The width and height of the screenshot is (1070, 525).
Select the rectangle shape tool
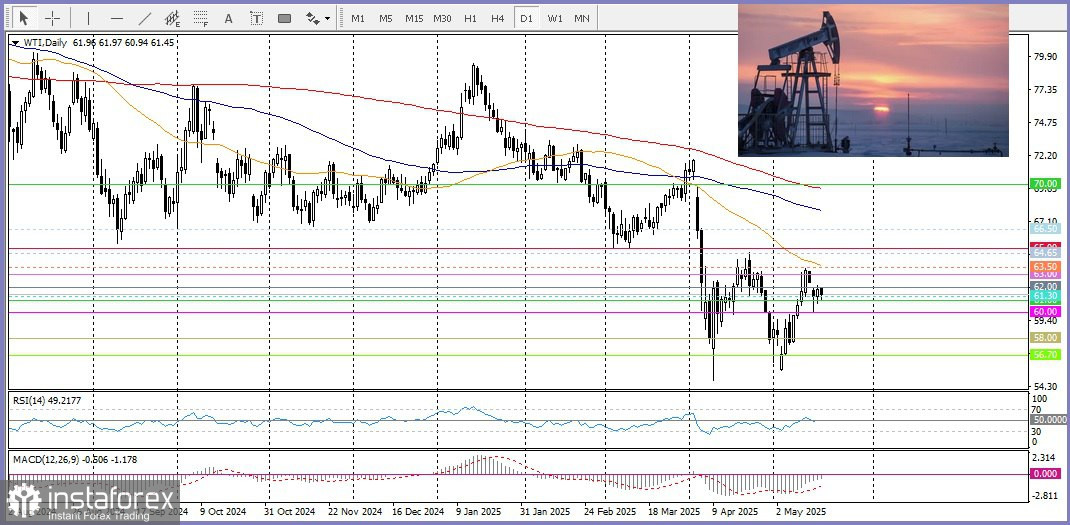pos(285,18)
